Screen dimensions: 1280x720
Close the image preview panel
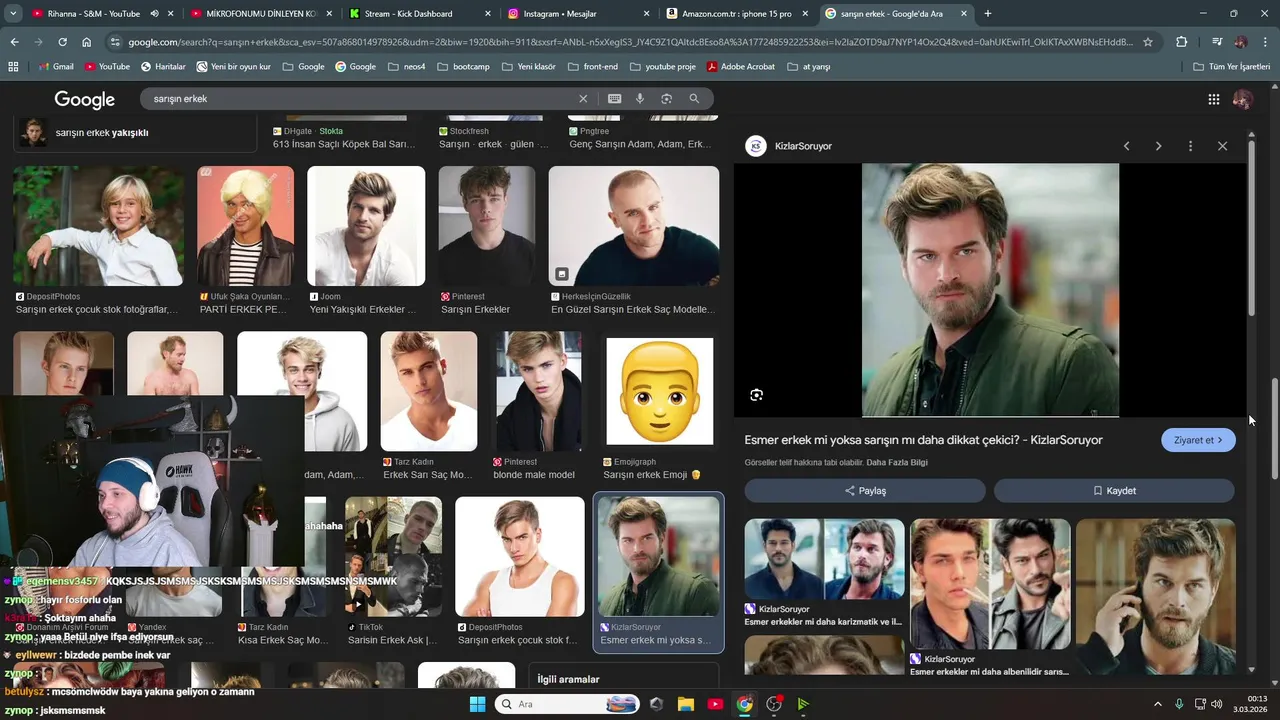pyautogui.click(x=1222, y=146)
